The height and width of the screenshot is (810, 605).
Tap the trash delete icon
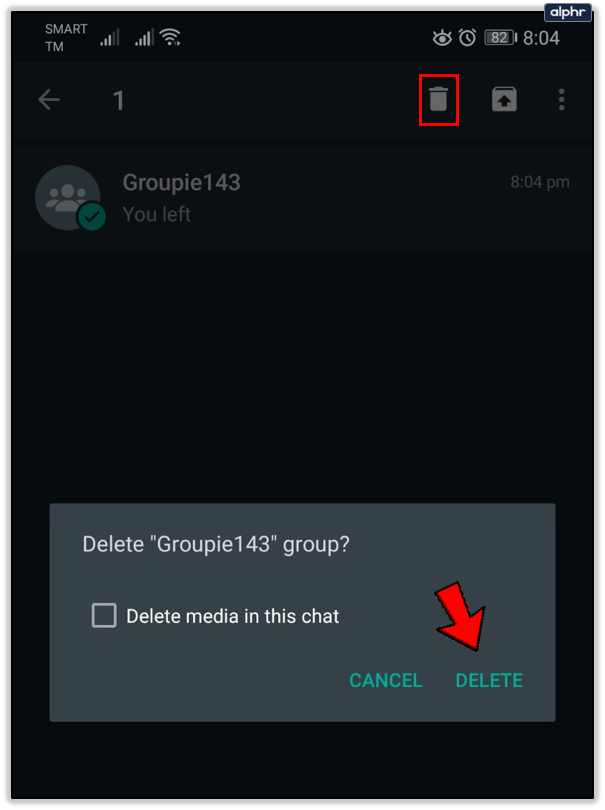pyautogui.click(x=438, y=99)
